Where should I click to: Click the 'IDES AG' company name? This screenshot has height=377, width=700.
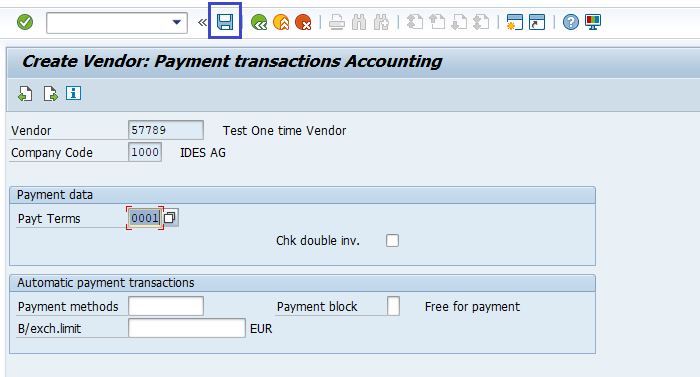[203, 153]
